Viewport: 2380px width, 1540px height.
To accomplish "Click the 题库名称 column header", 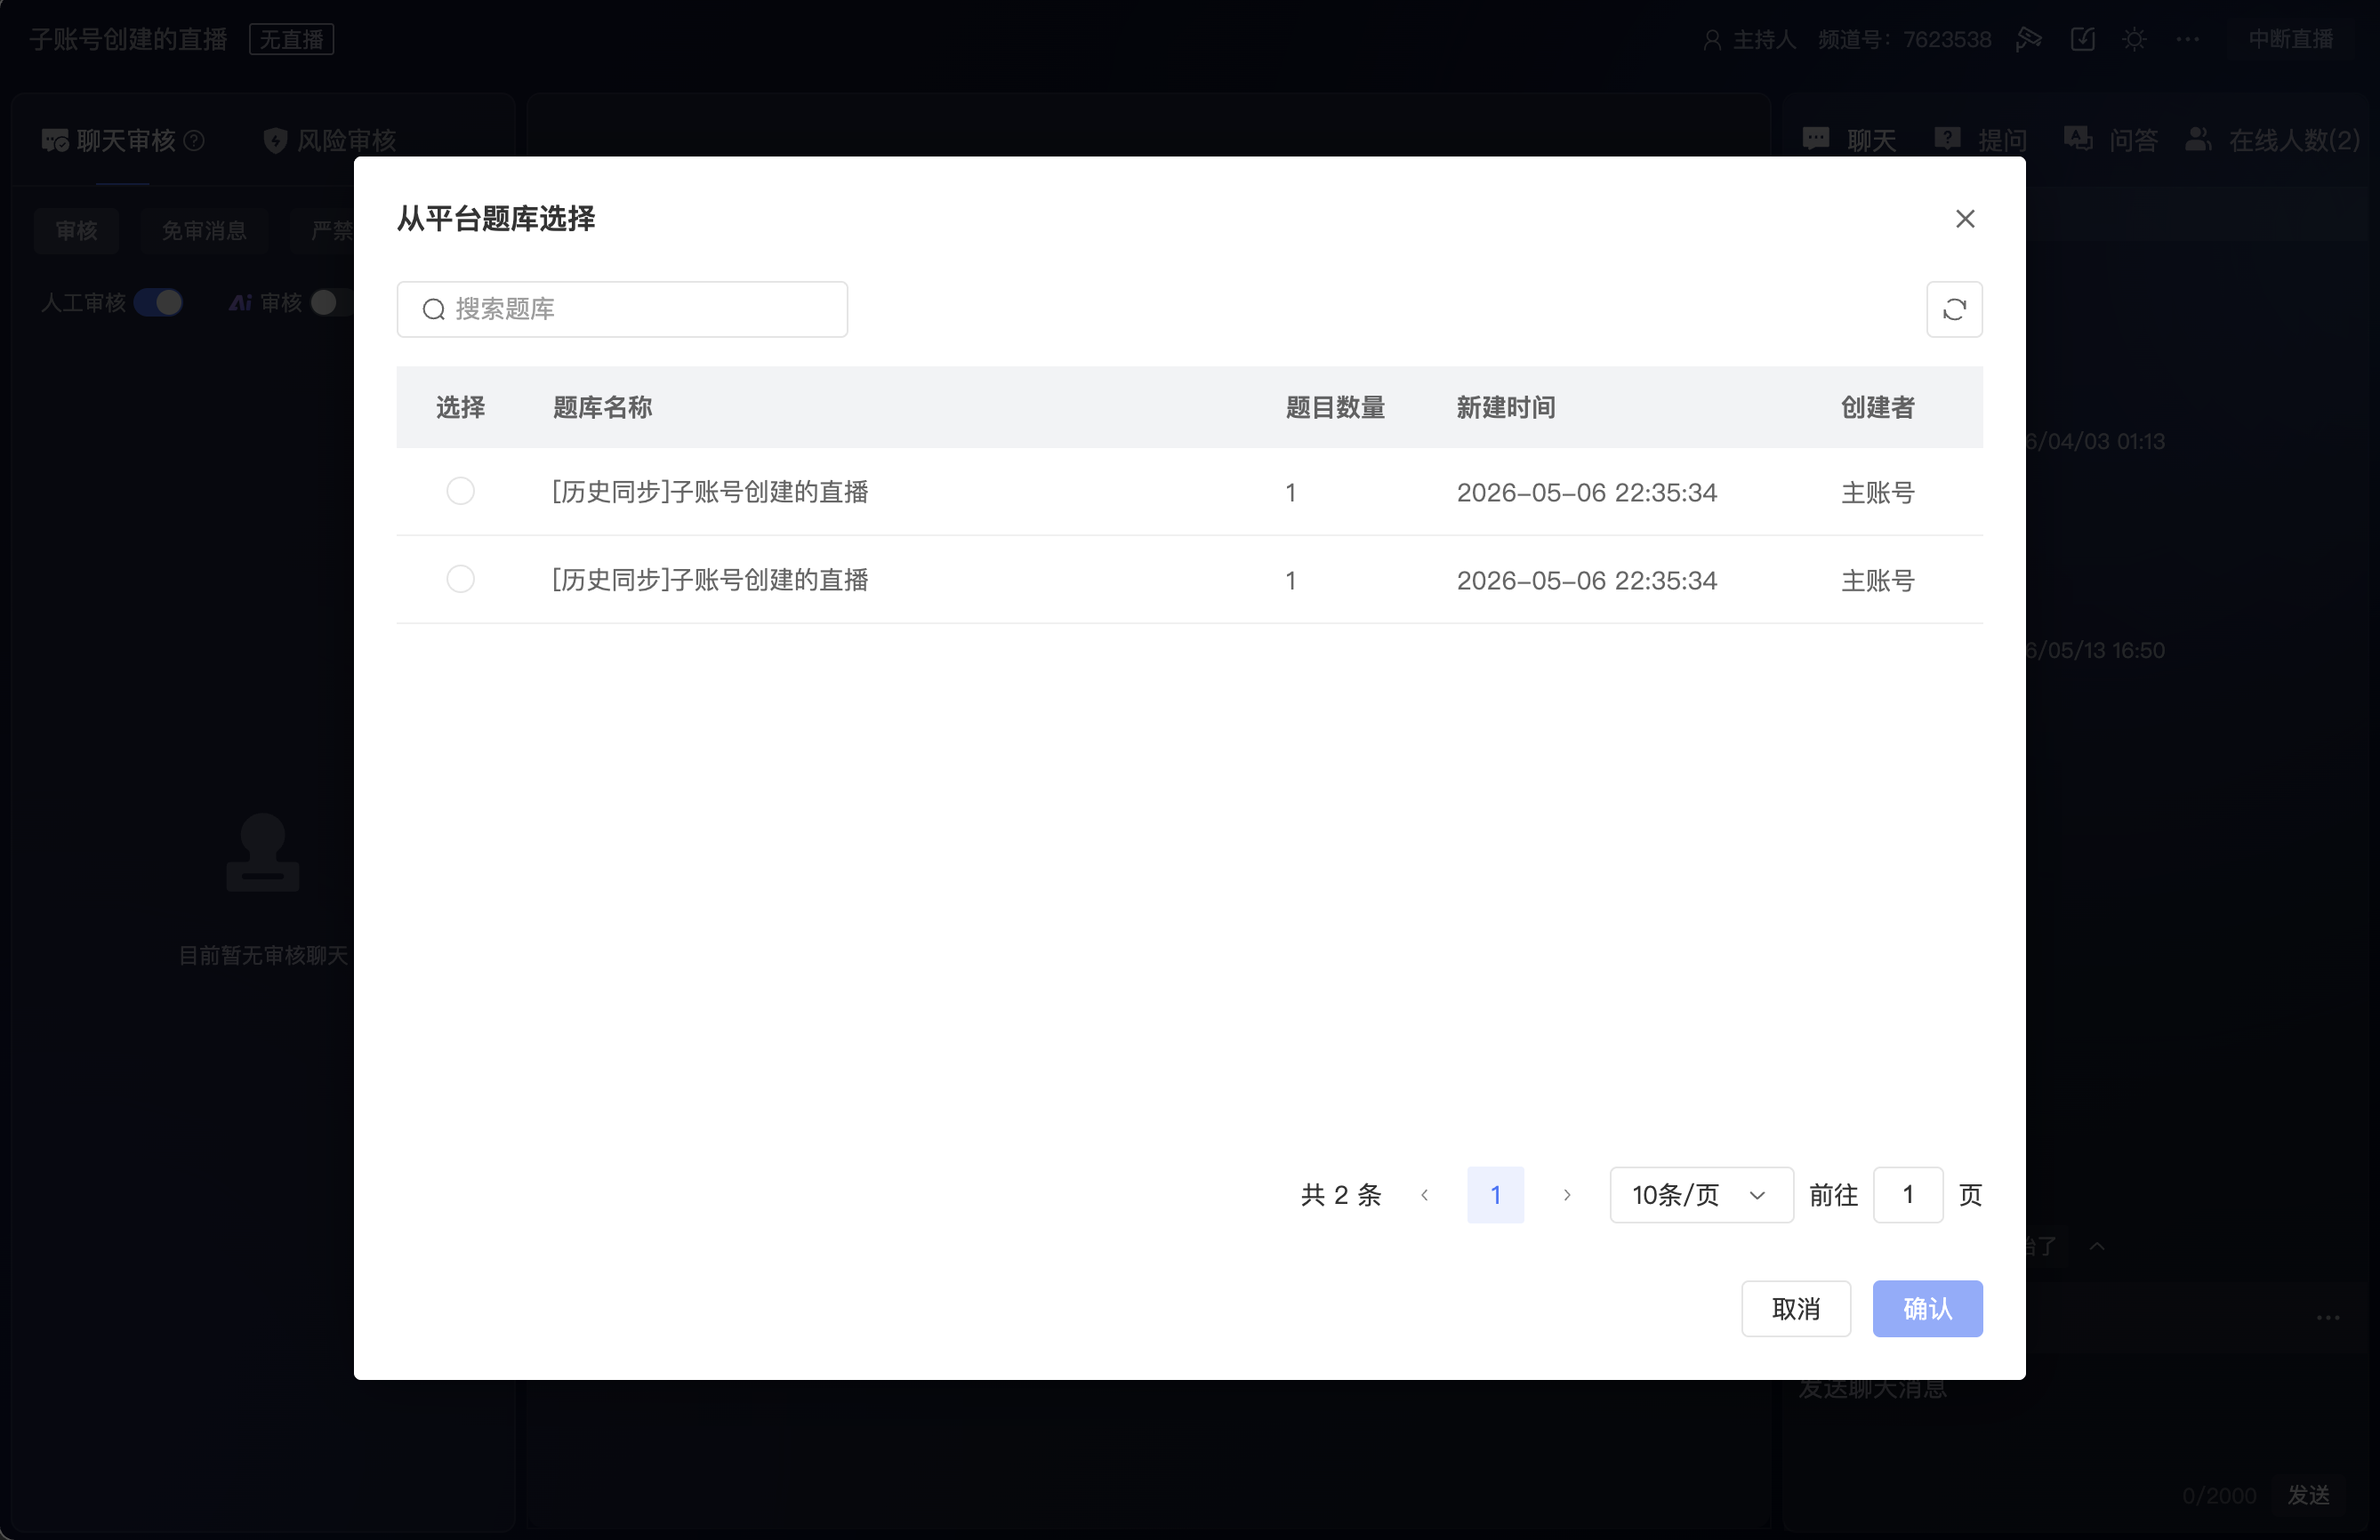I will click(602, 407).
